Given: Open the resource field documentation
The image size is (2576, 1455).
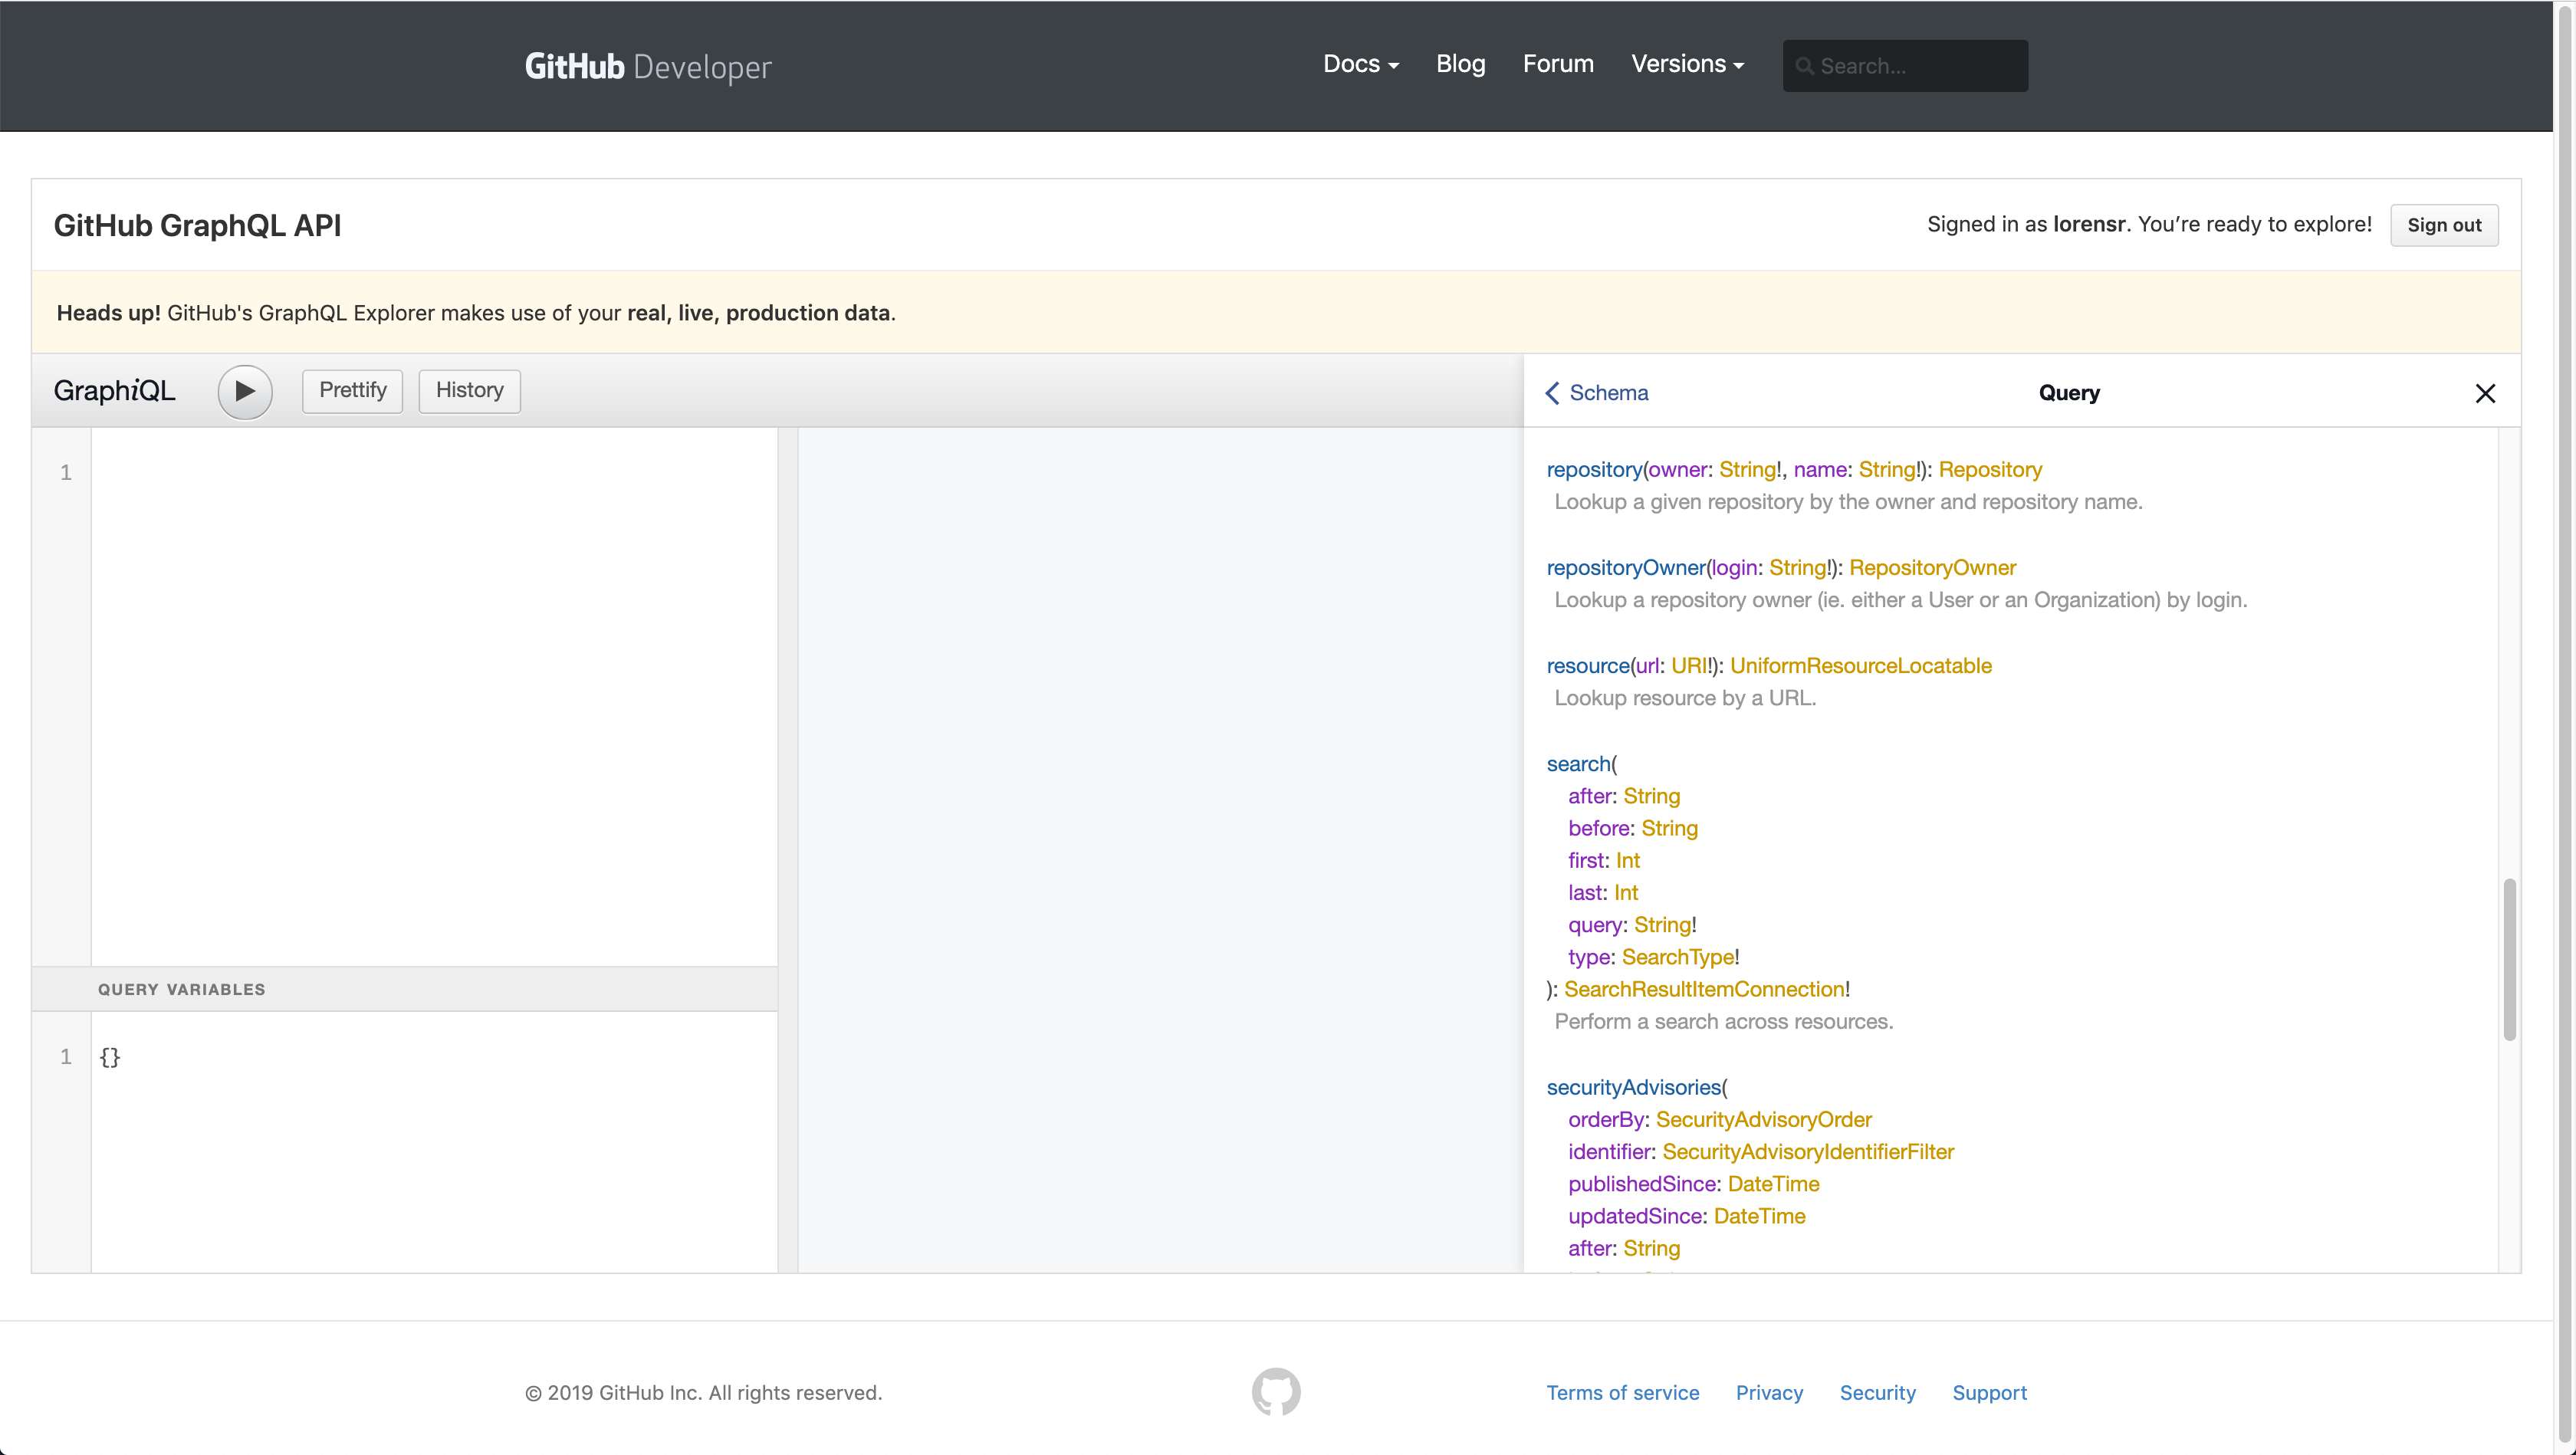Looking at the screenshot, I should (1588, 666).
